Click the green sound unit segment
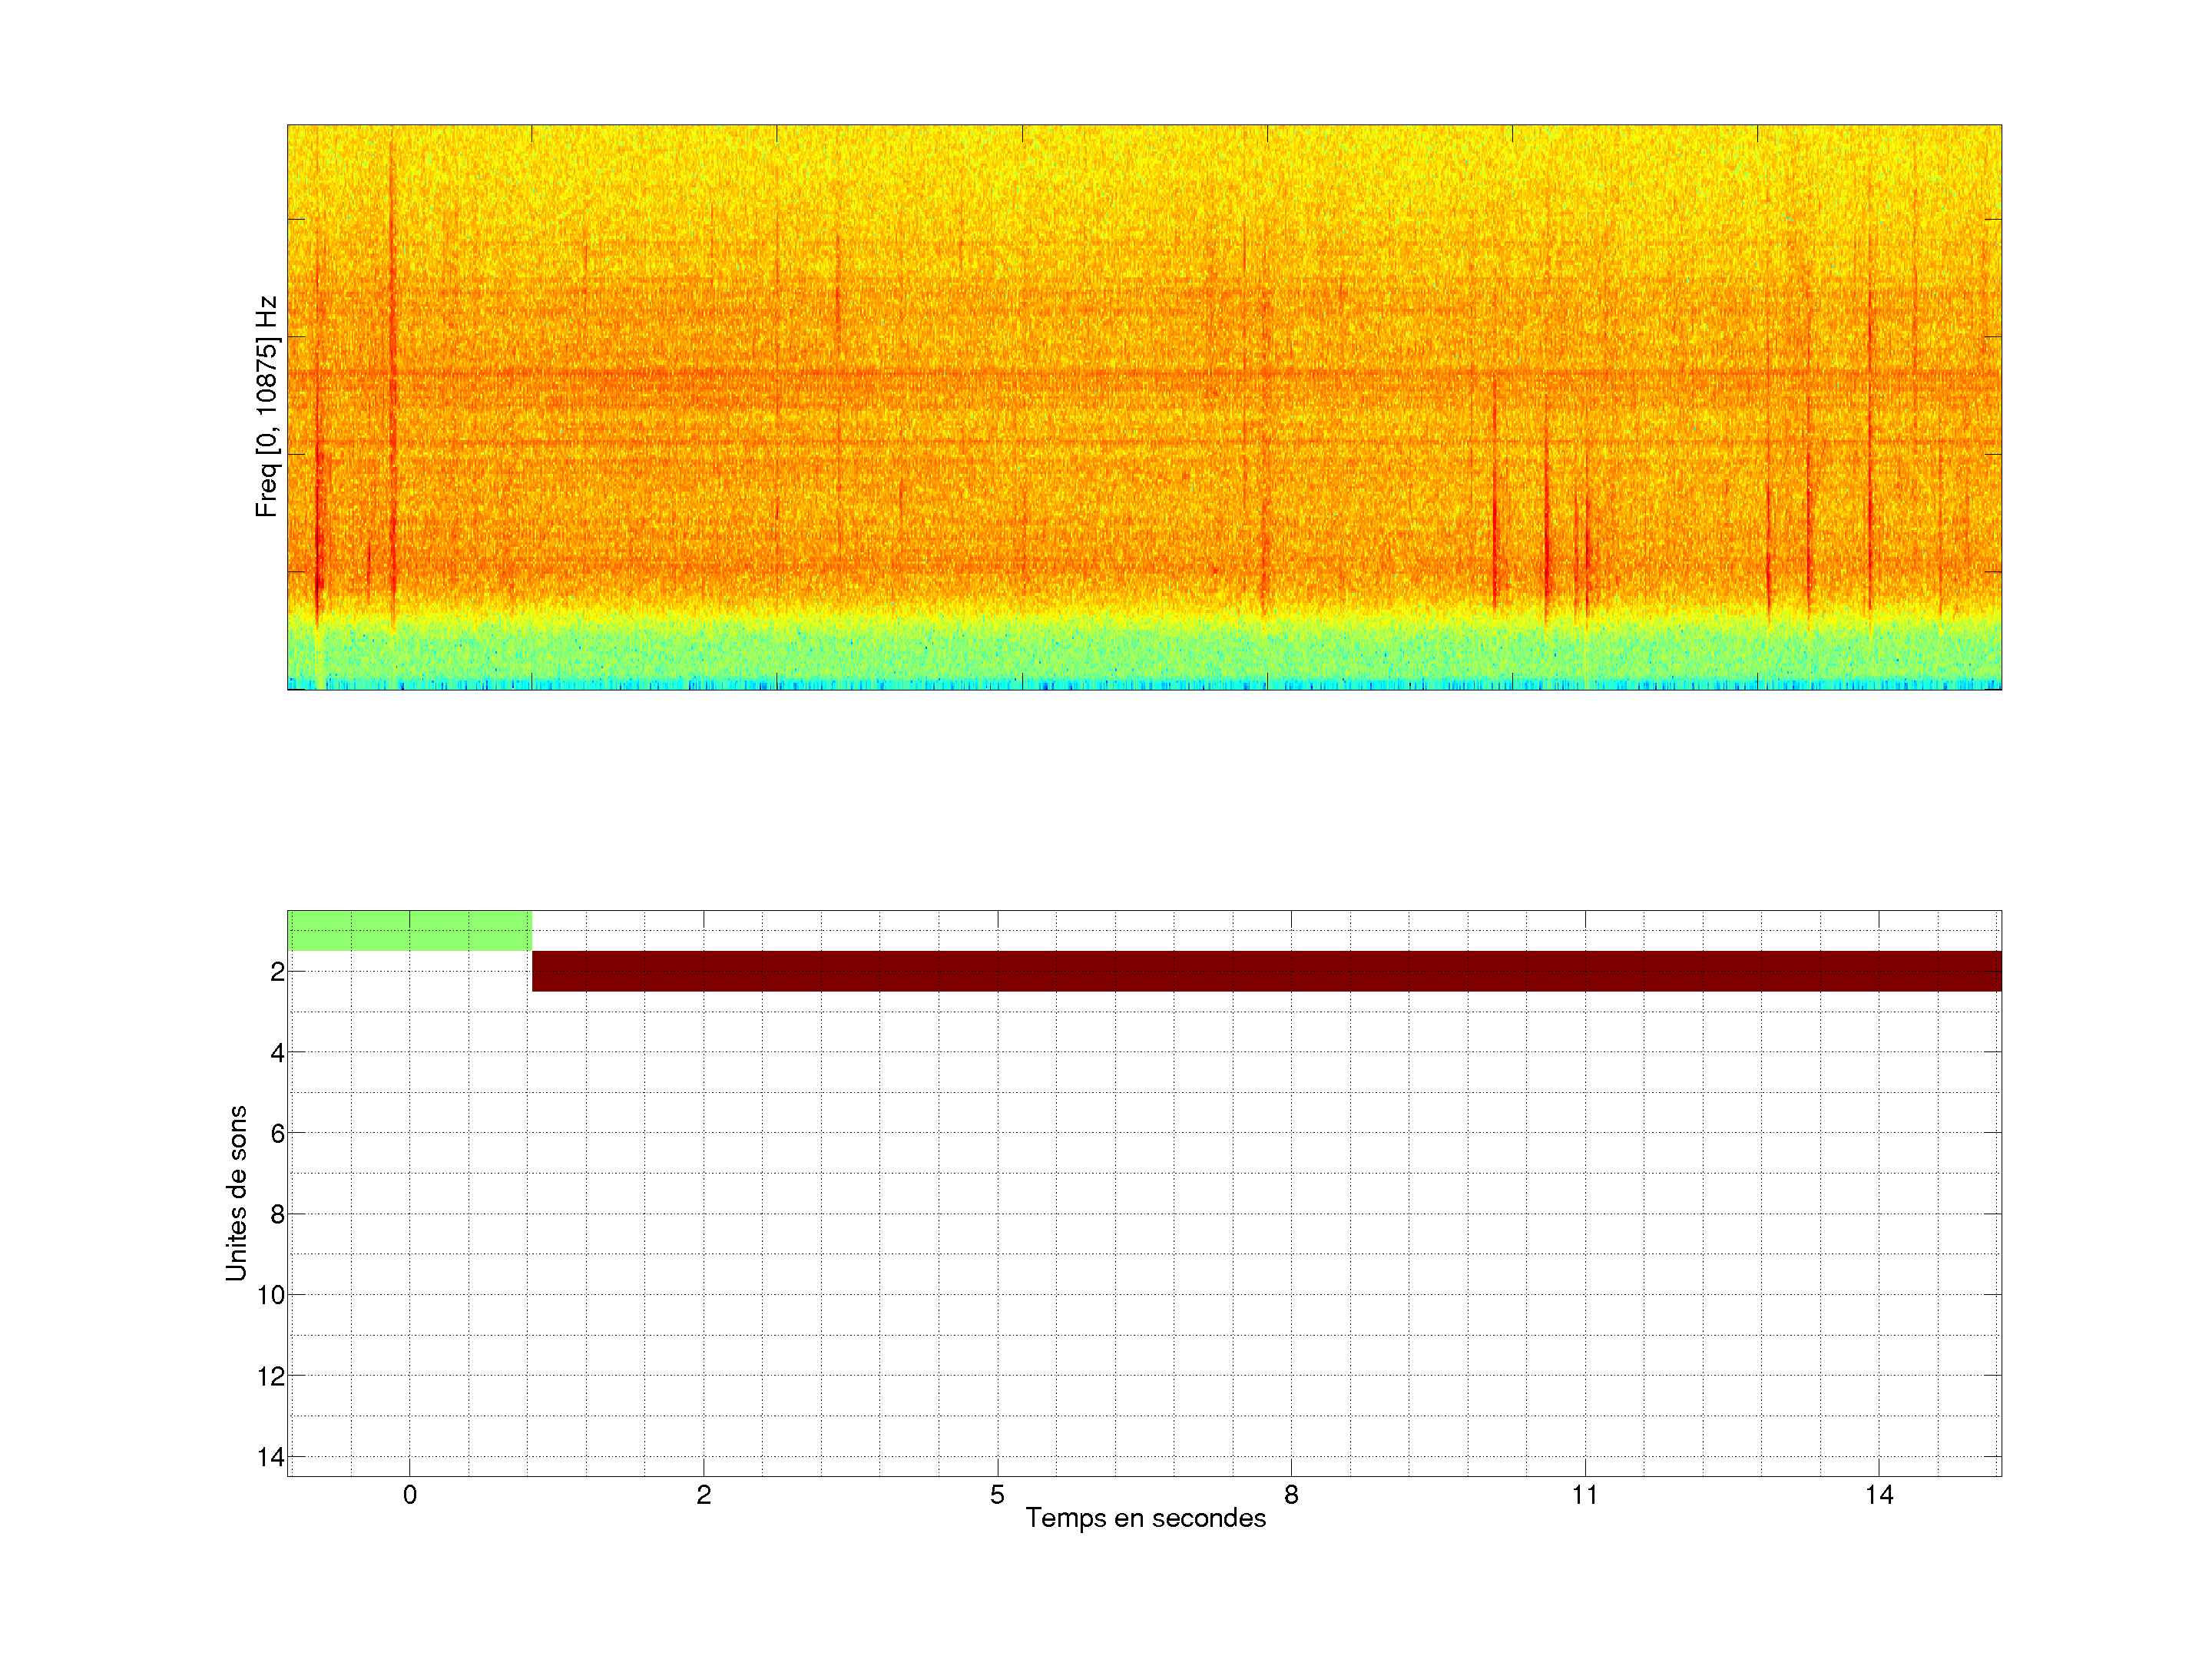The width and height of the screenshot is (2212, 1659). tap(409, 930)
